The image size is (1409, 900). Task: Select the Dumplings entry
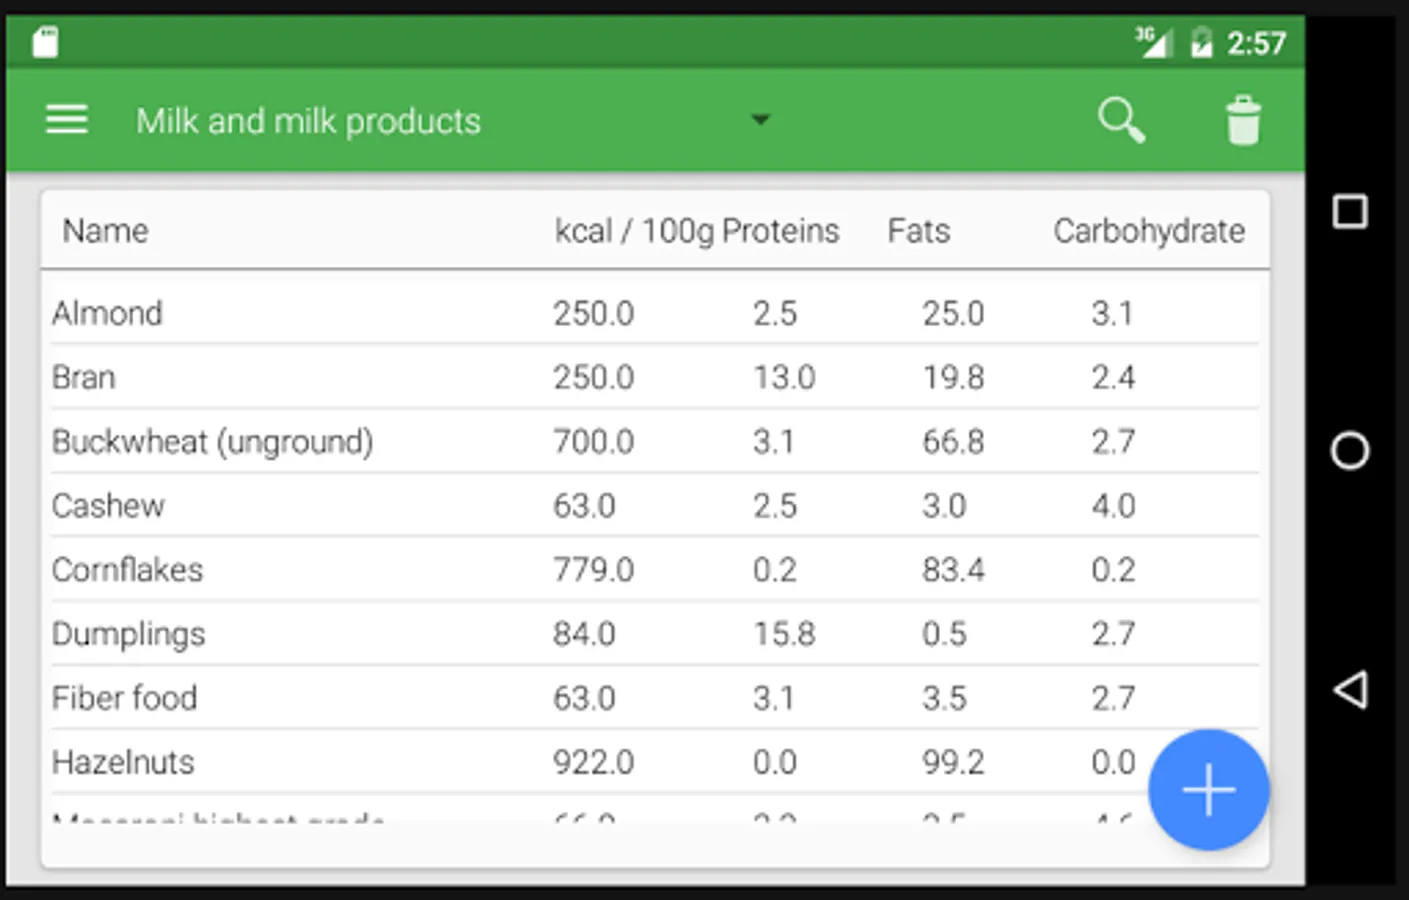128,634
